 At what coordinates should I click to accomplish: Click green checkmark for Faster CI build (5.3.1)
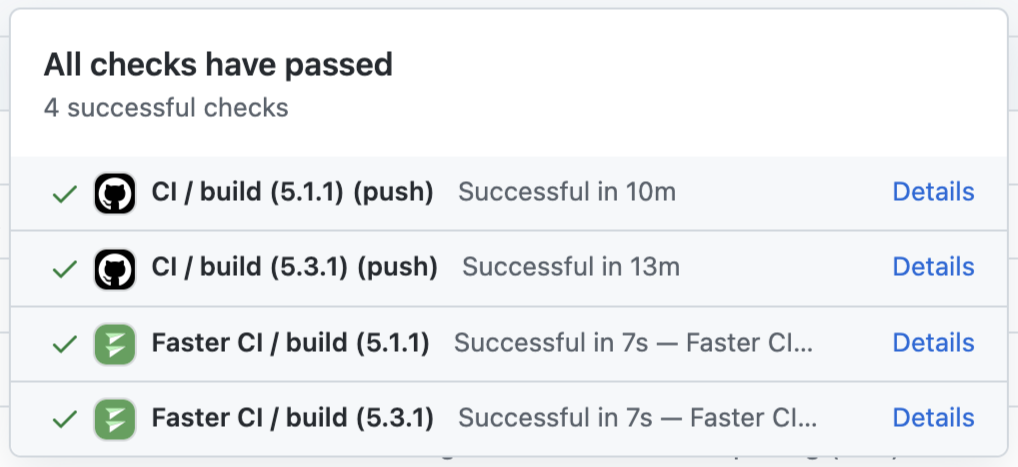click(65, 418)
